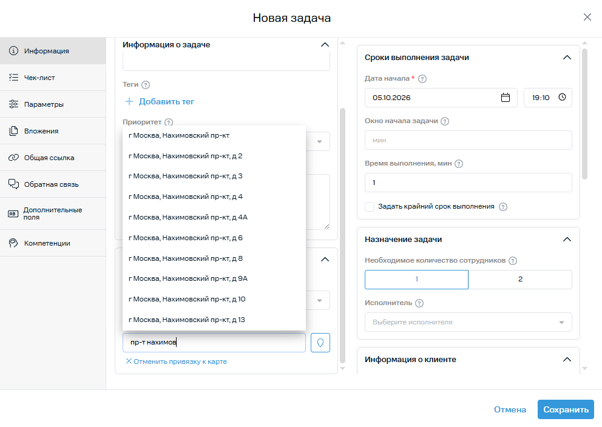This screenshot has width=602, height=427.
Task: Open the Дополнительные поля section
Action: (x=53, y=214)
